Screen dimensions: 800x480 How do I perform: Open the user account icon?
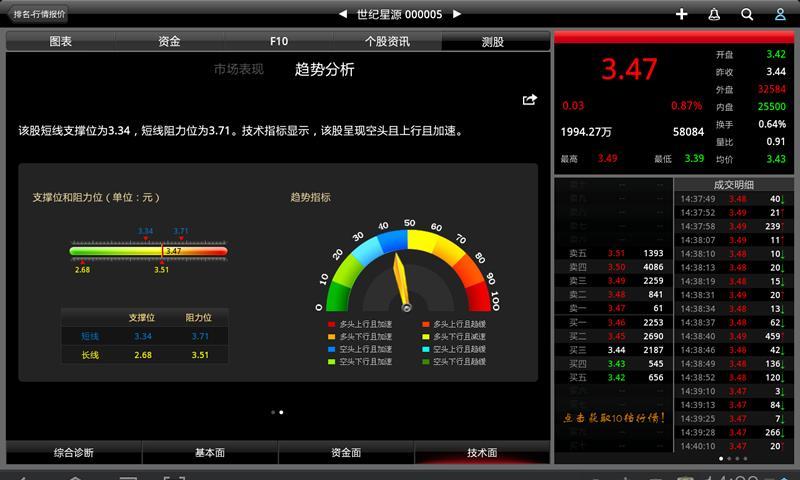click(780, 14)
